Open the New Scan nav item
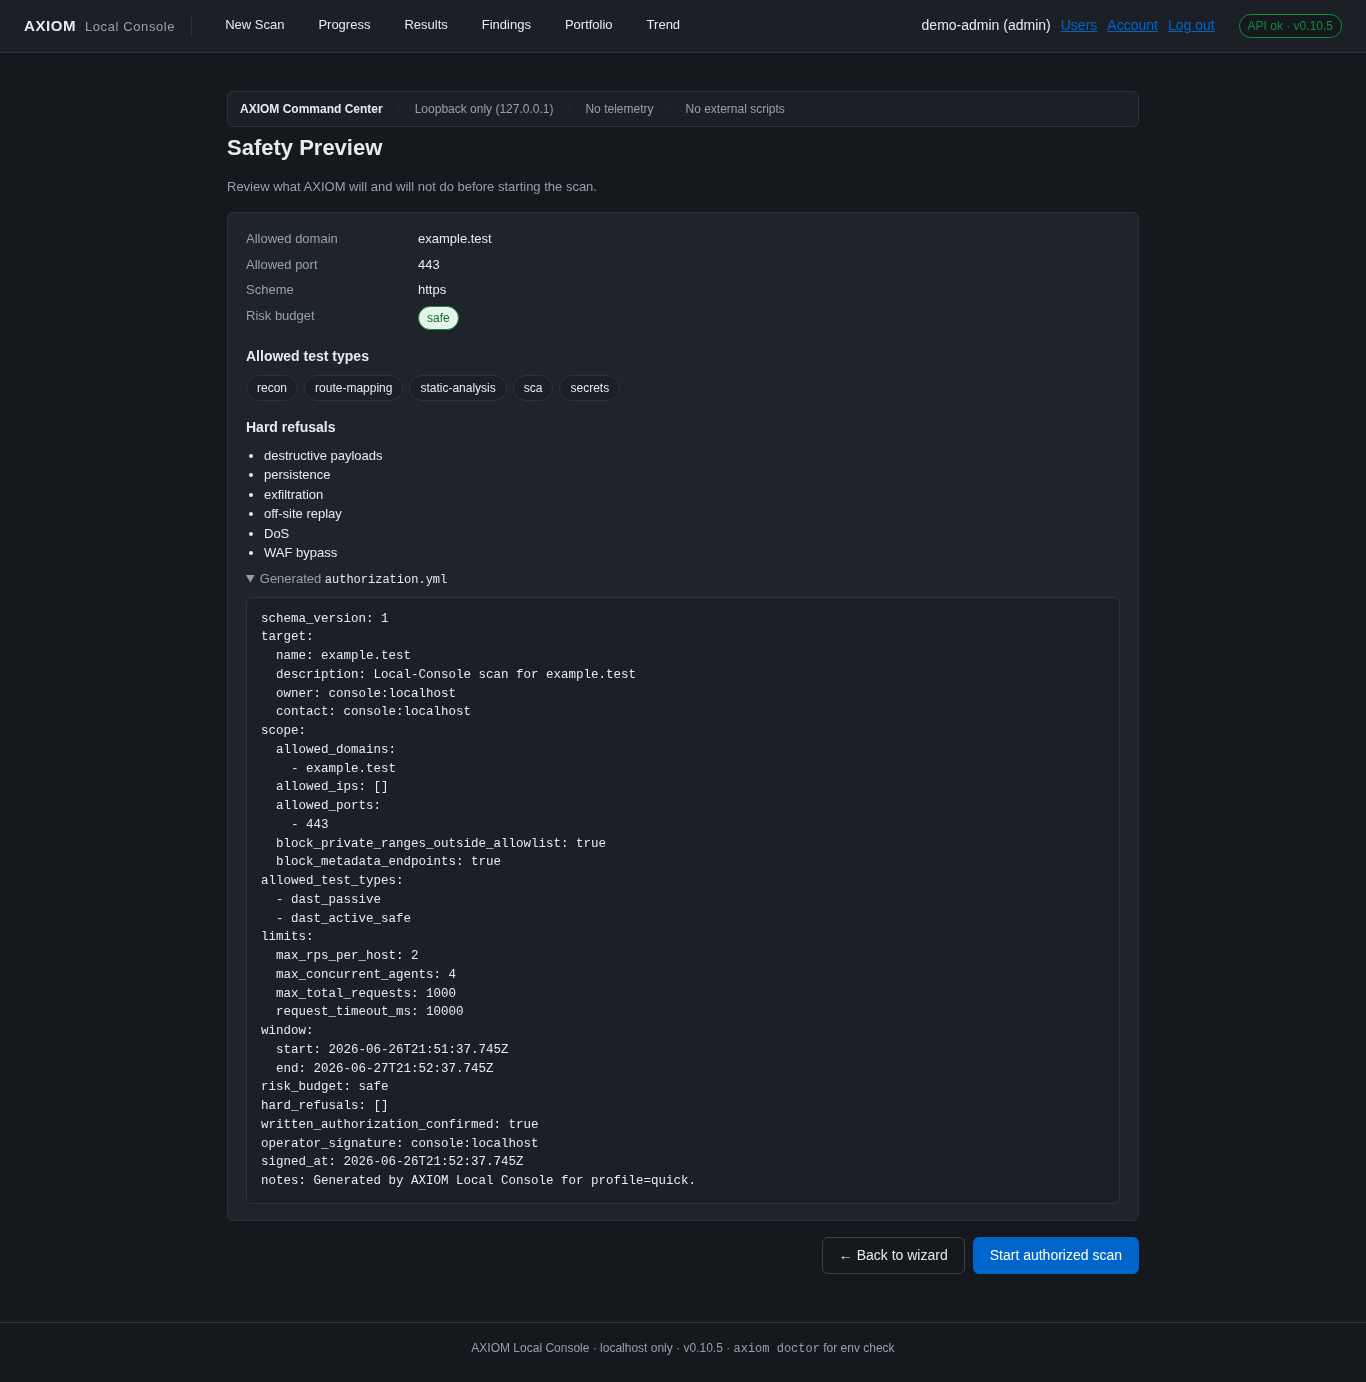The height and width of the screenshot is (1382, 1366). click(x=254, y=25)
